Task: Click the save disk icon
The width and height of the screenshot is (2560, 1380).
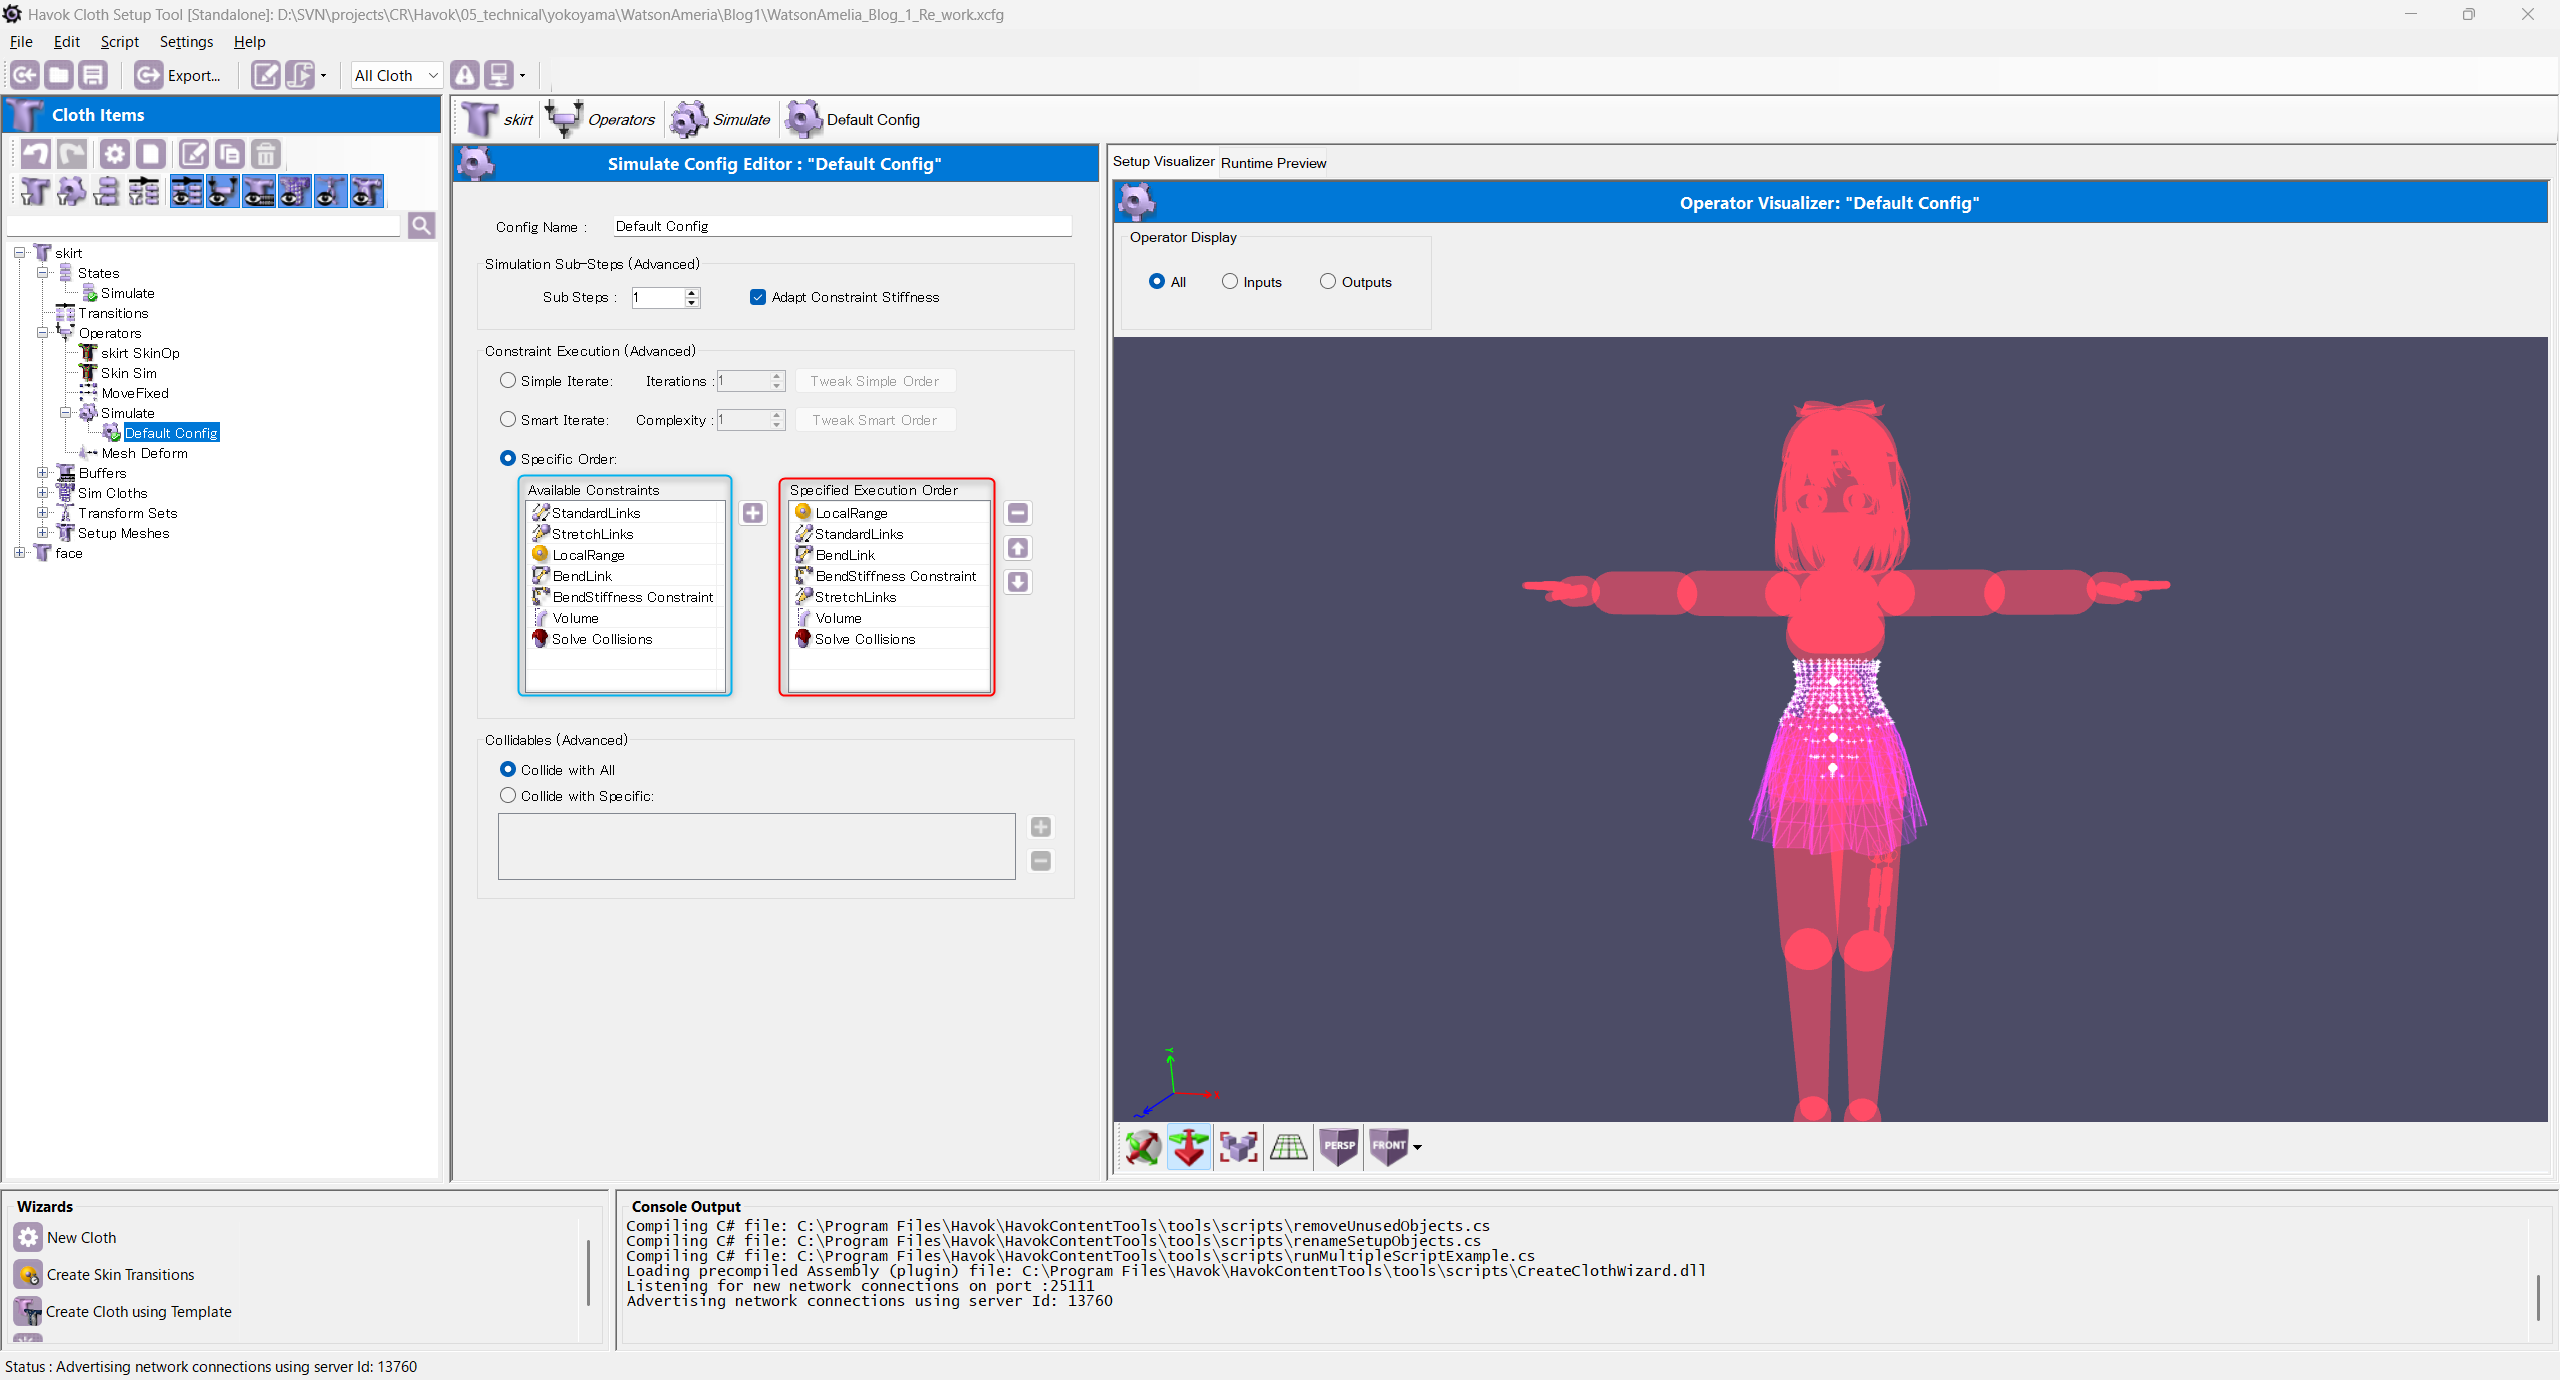Action: click(x=93, y=75)
